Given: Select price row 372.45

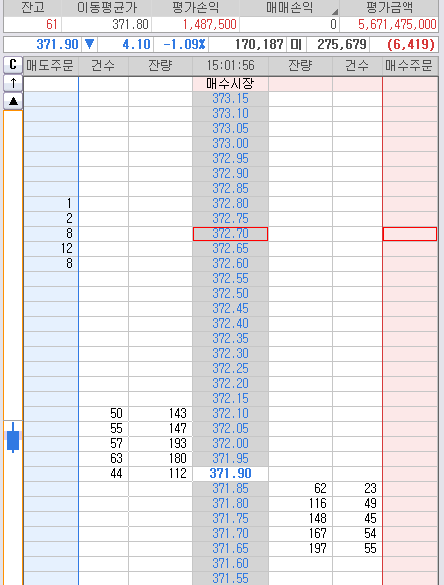Looking at the screenshot, I should coord(230,309).
